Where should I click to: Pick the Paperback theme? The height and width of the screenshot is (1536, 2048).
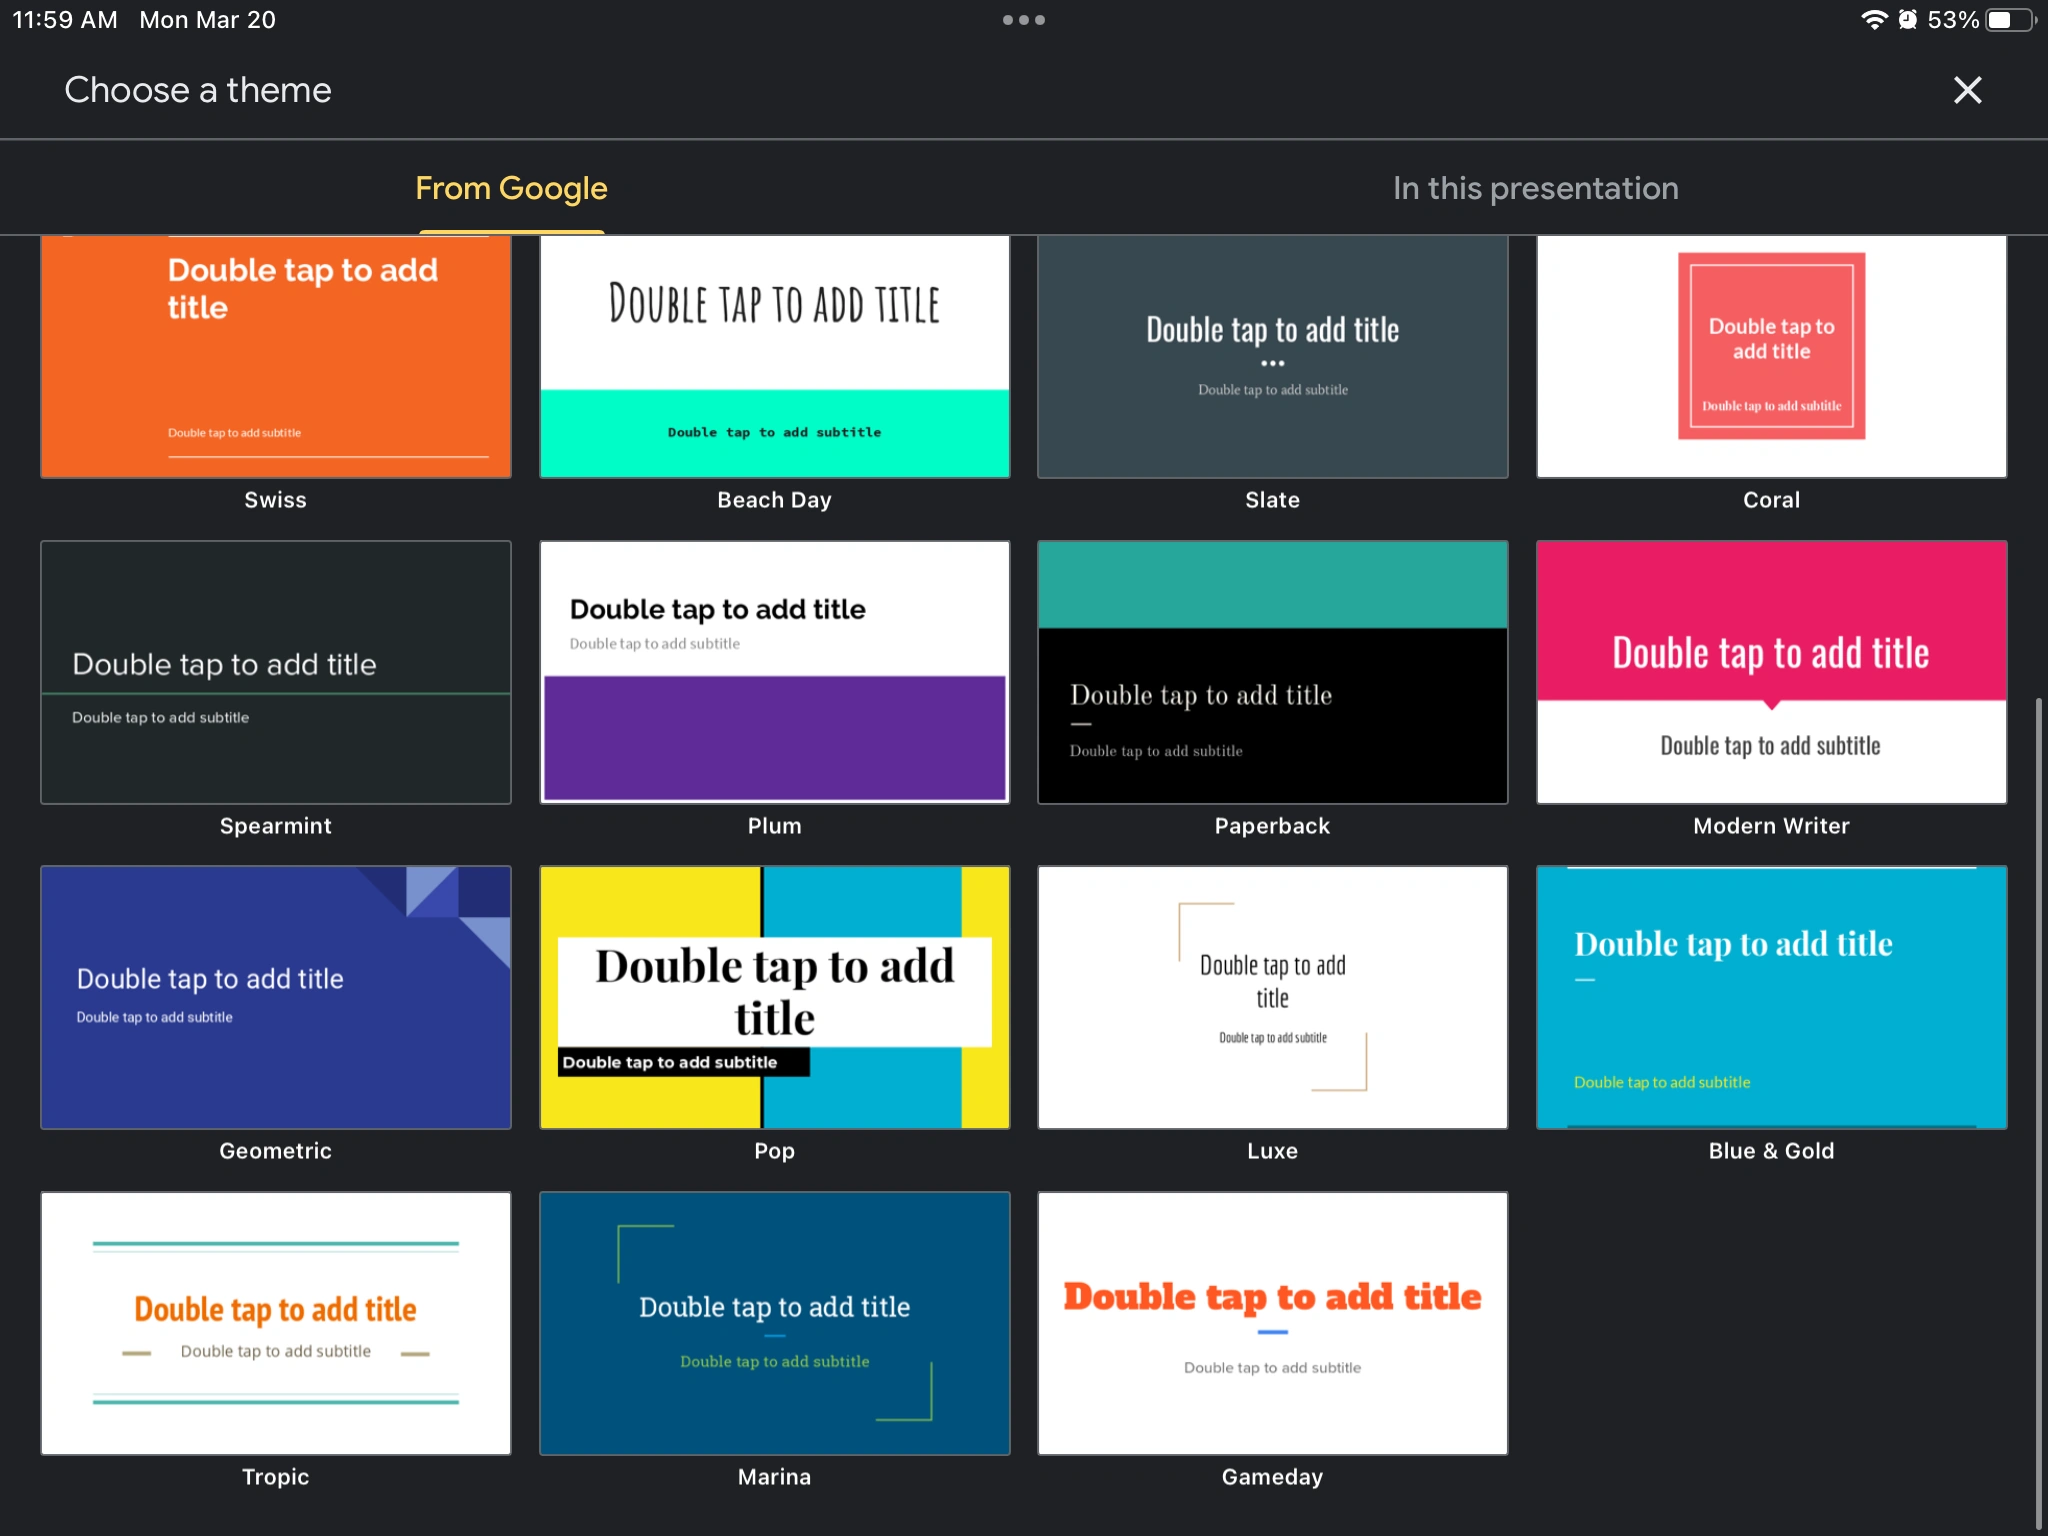pyautogui.click(x=1272, y=672)
